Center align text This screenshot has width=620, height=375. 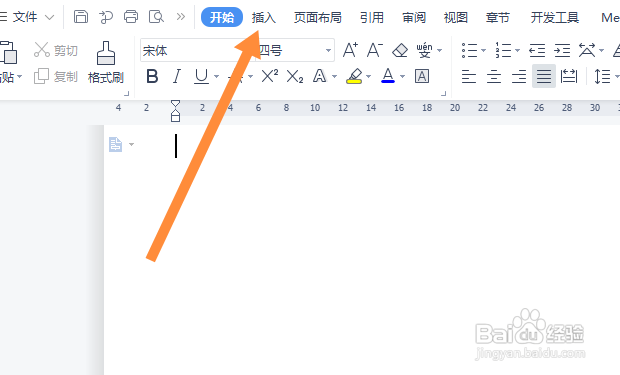point(494,76)
